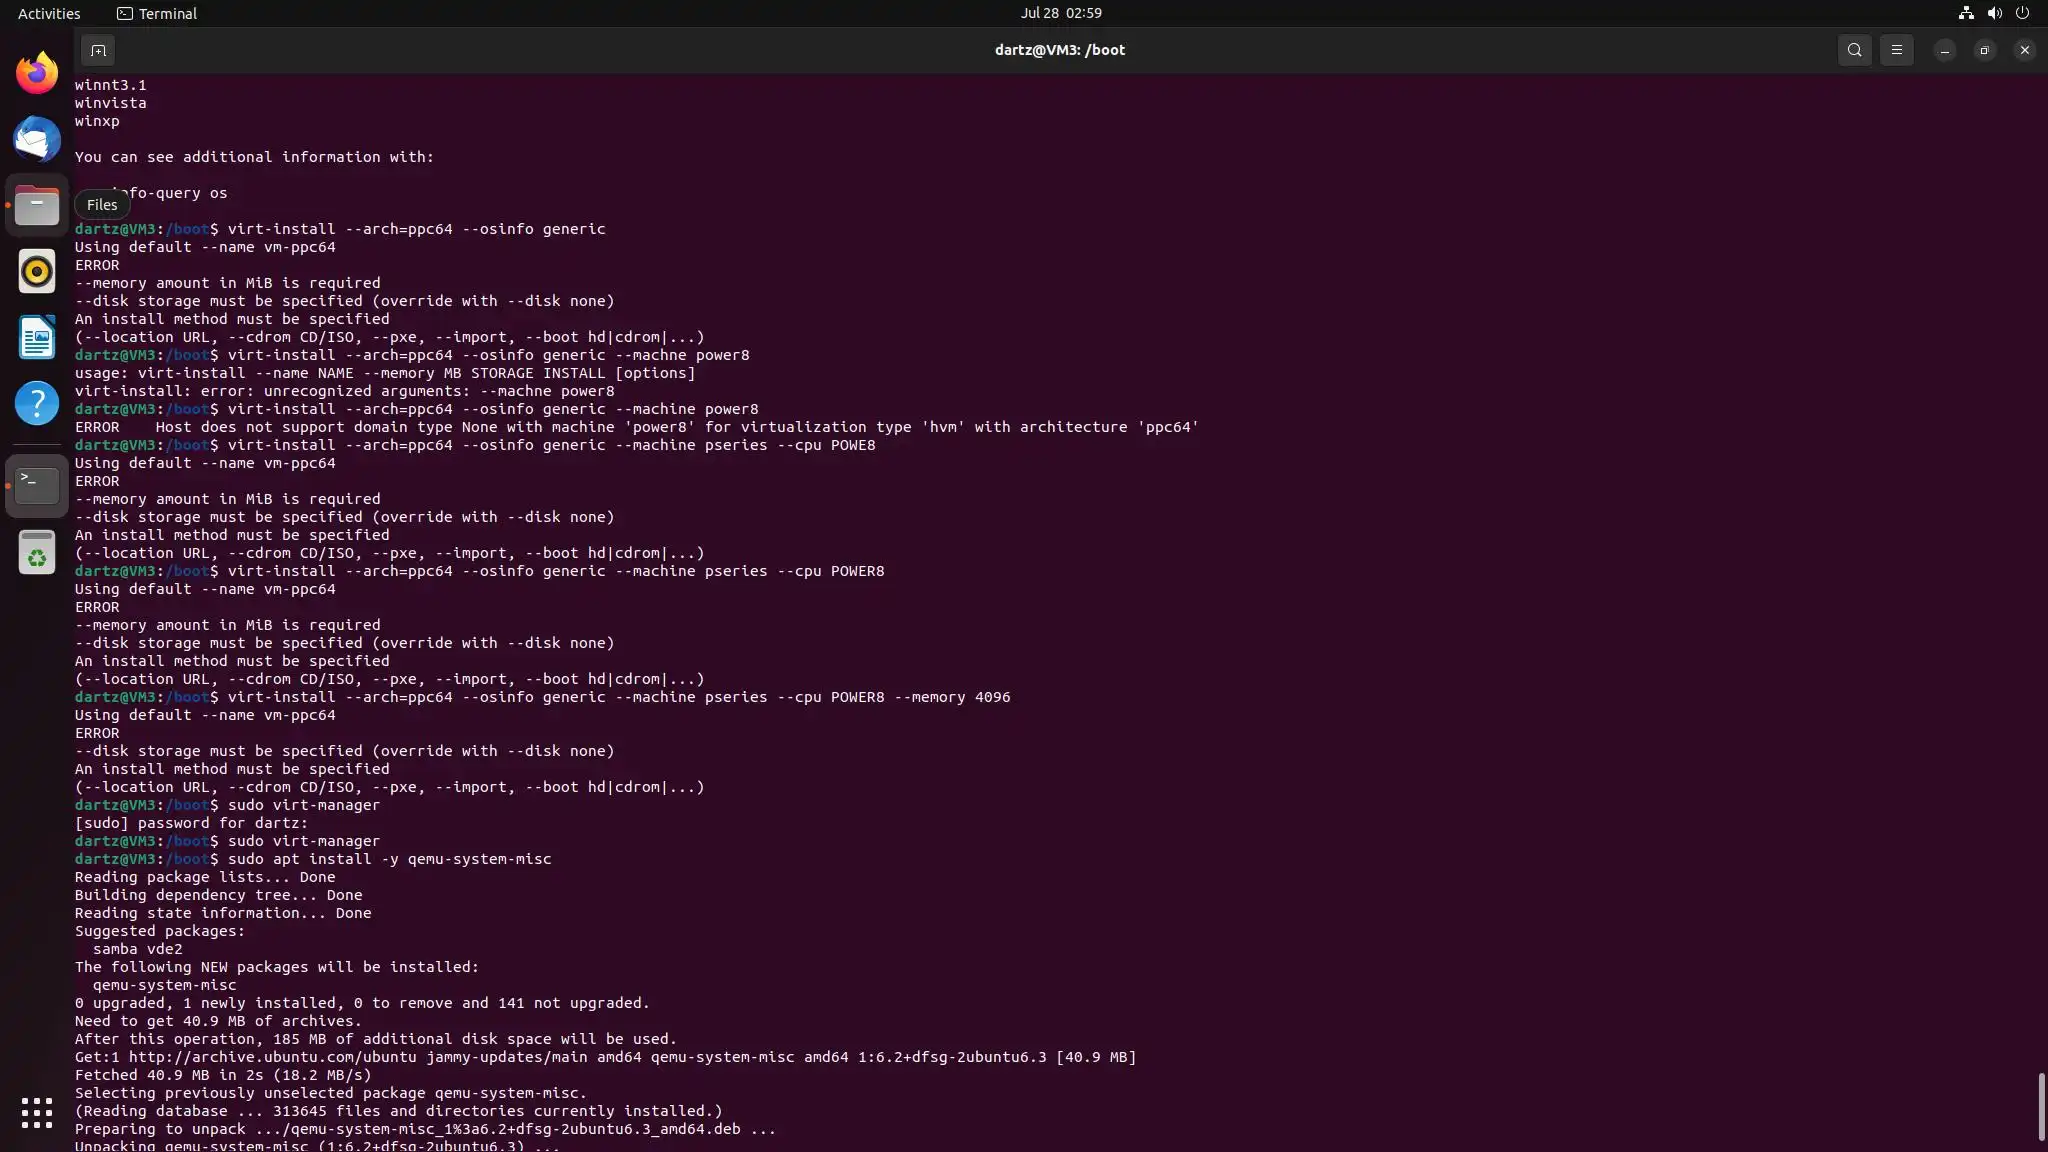Open the terminal hamburger menu
Image resolution: width=2048 pixels, height=1152 pixels.
[1896, 50]
